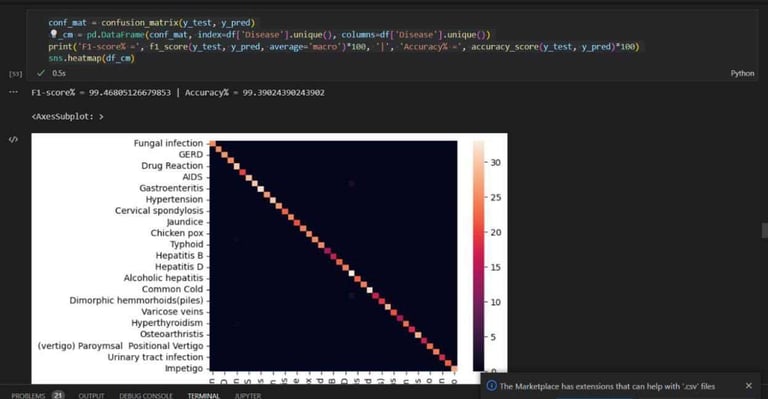
Task: Click the color bar tick value 30
Action: [x=495, y=163]
